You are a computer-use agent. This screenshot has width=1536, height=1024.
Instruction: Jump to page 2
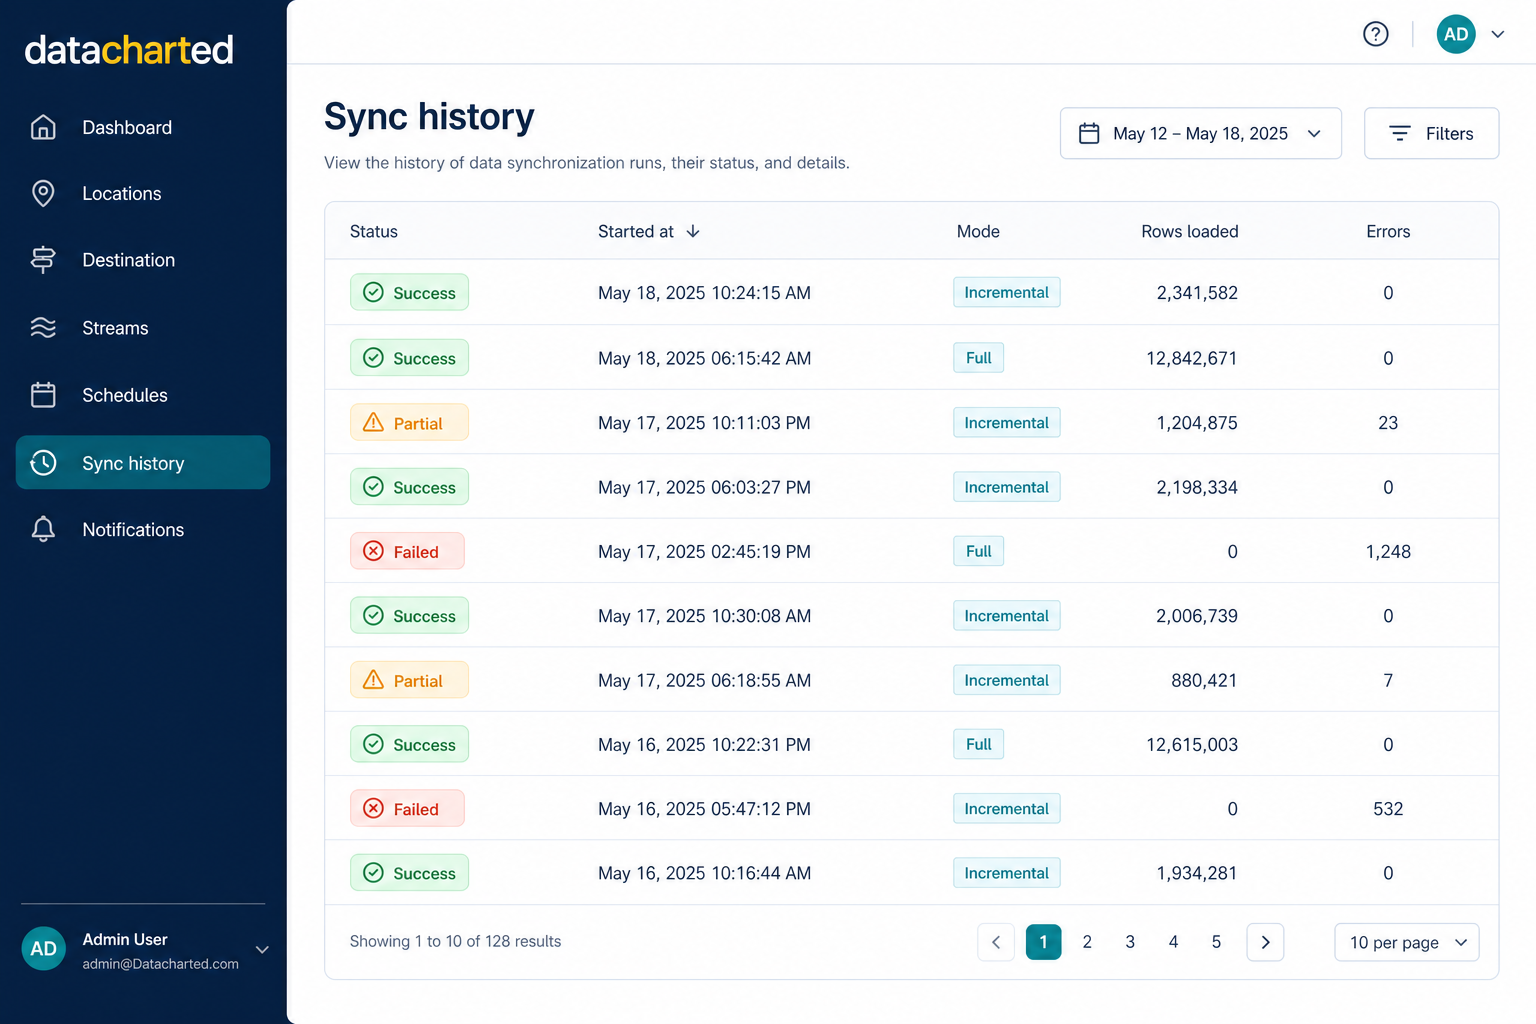[1087, 942]
